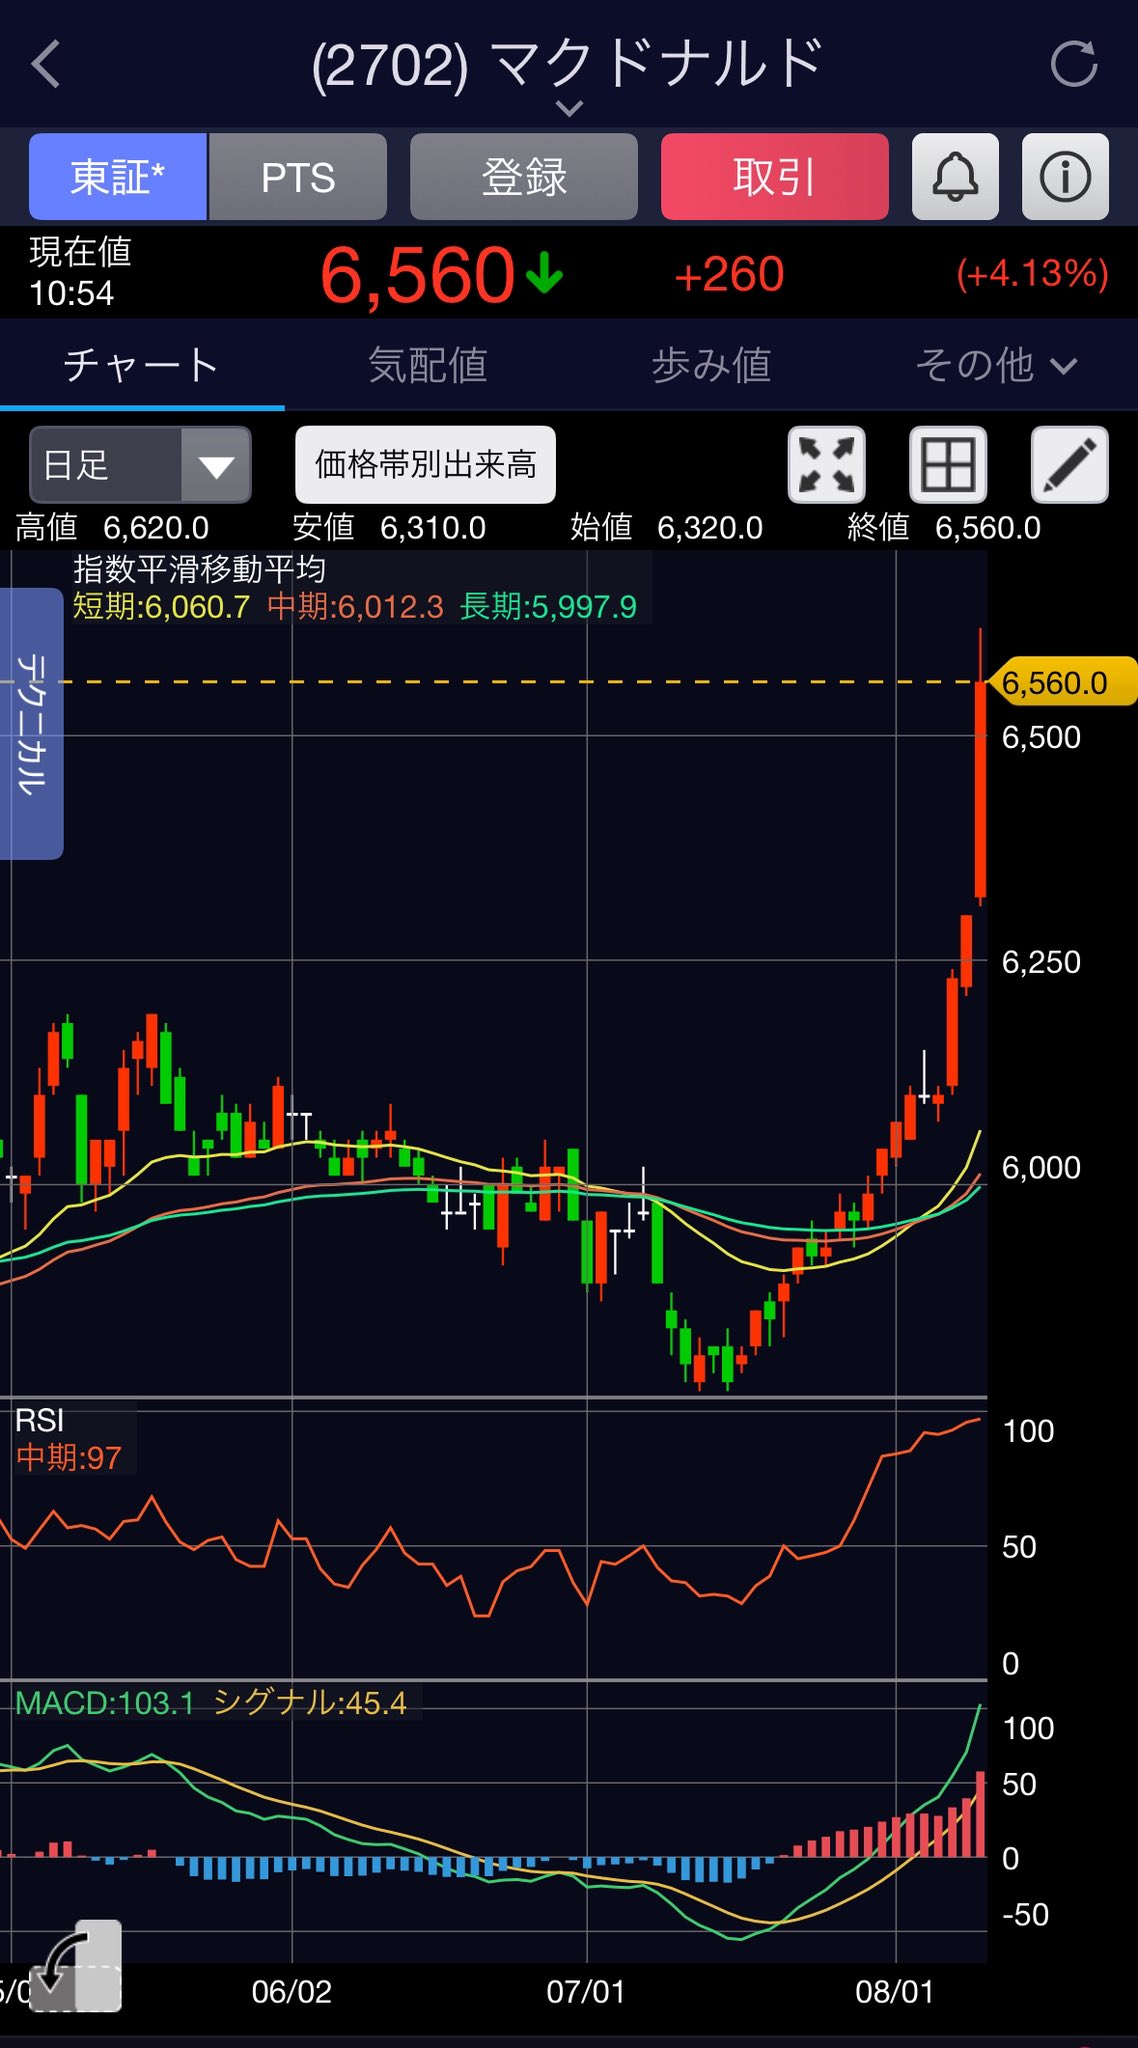Viewport: 1138px width, 2048px height.
Task: Go back using the left arrow
Action: click(46, 65)
